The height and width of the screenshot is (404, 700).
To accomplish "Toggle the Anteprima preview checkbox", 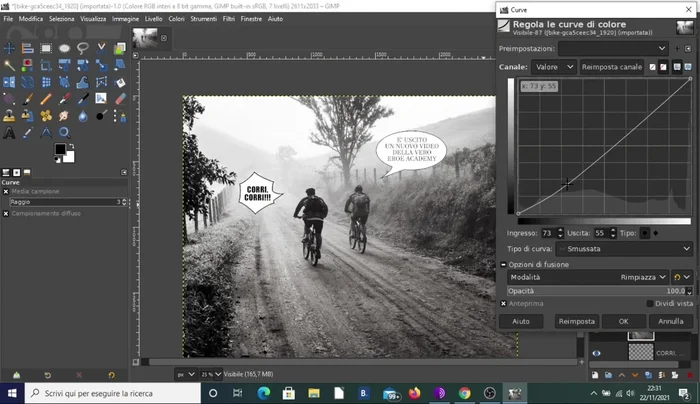I will coord(504,303).
